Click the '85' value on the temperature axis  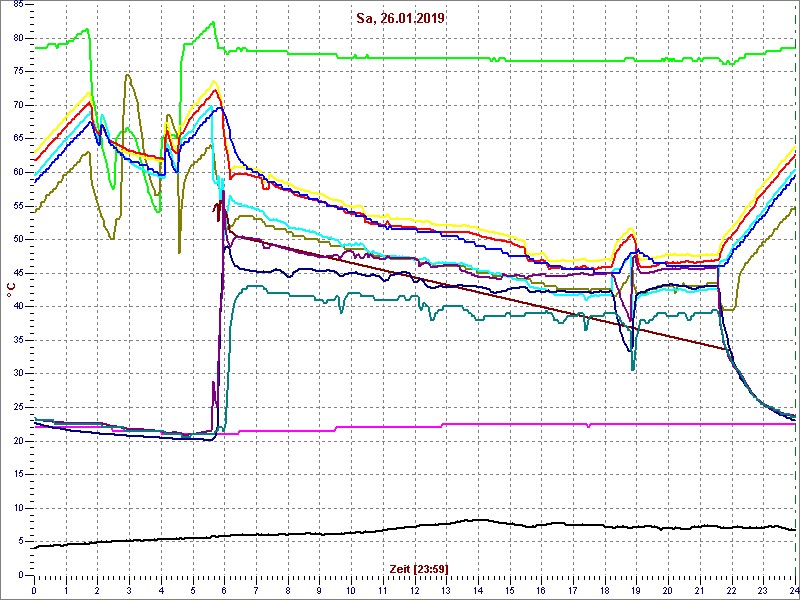point(18,5)
